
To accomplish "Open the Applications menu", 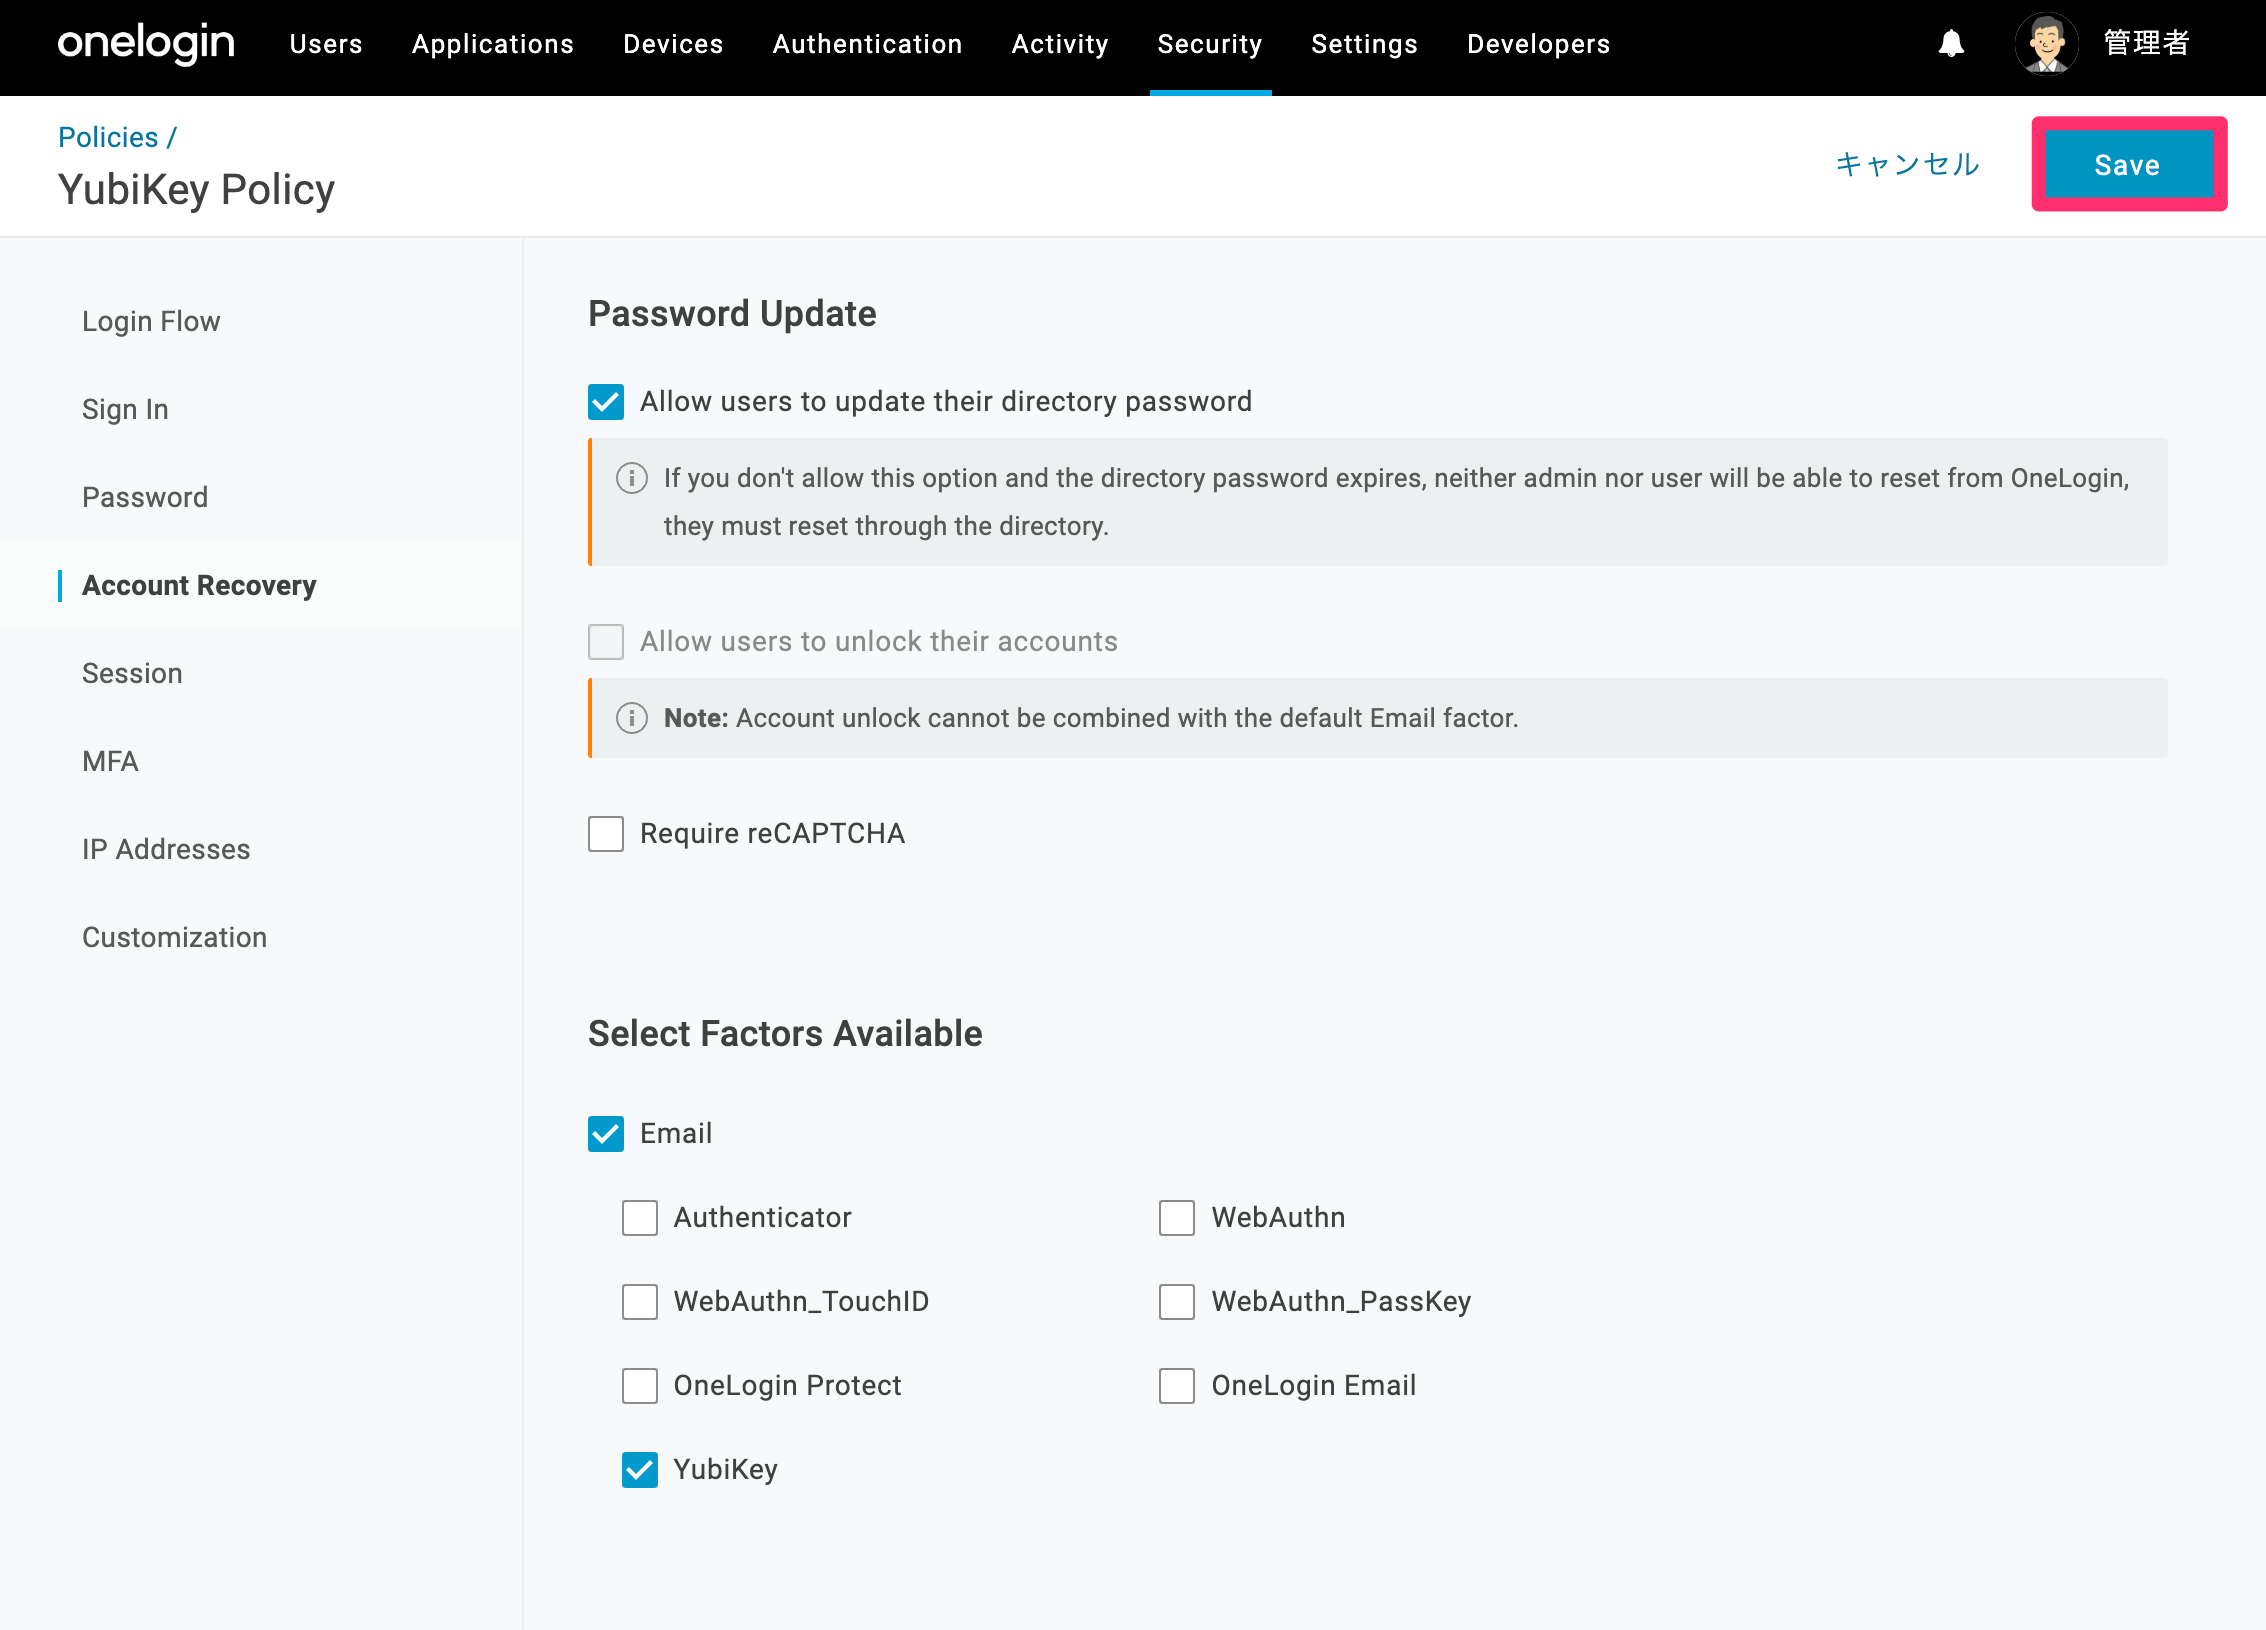I will (x=493, y=44).
